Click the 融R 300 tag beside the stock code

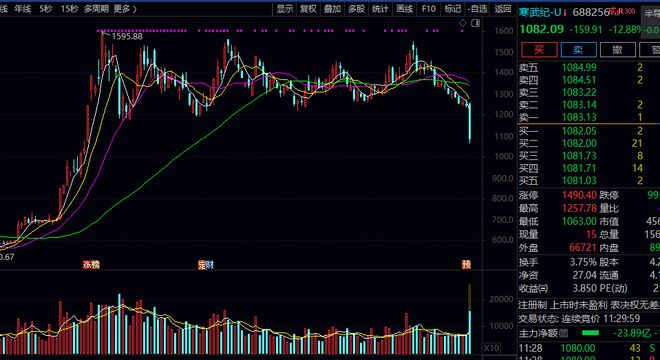click(623, 11)
